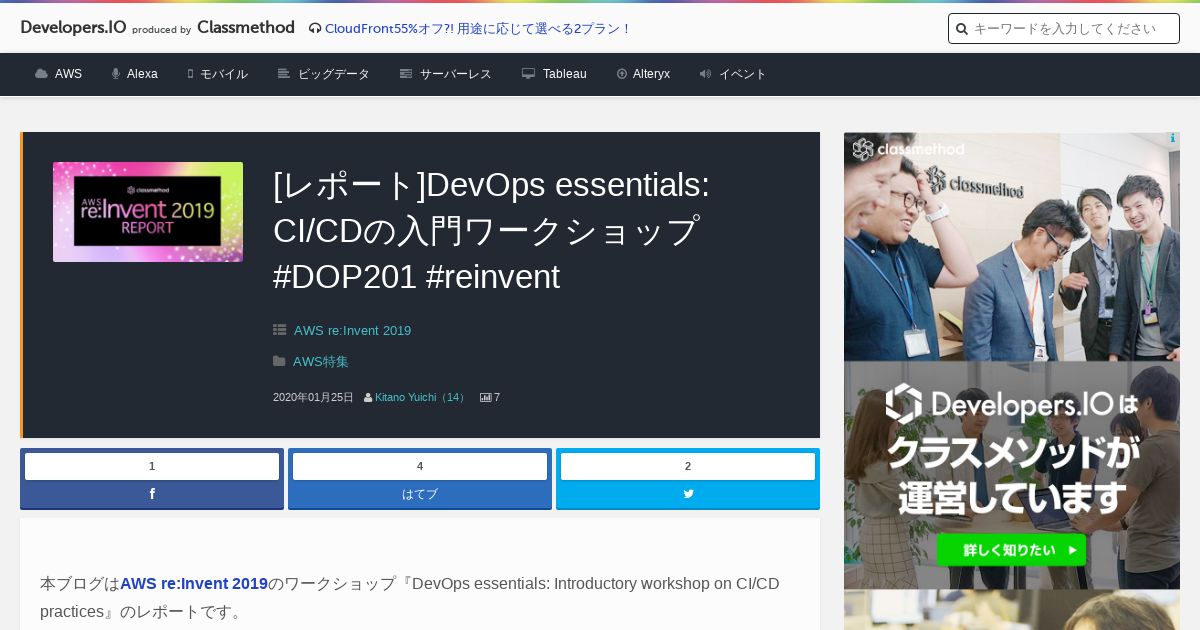The height and width of the screenshot is (630, 1200).
Task: Share the article on Twitter
Action: click(688, 494)
